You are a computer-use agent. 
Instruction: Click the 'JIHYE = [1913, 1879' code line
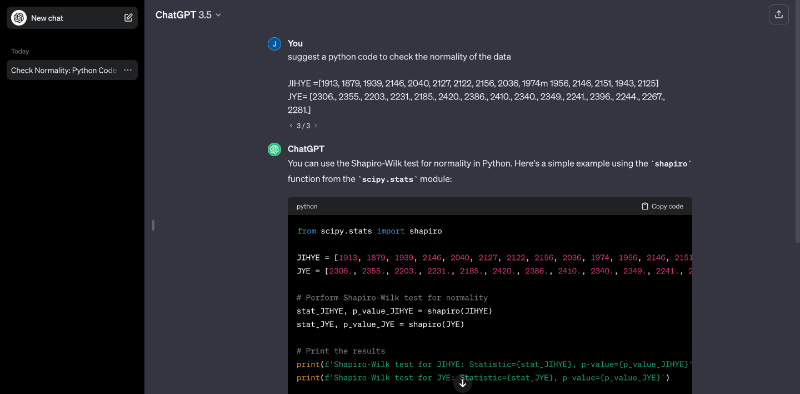[x=494, y=258]
